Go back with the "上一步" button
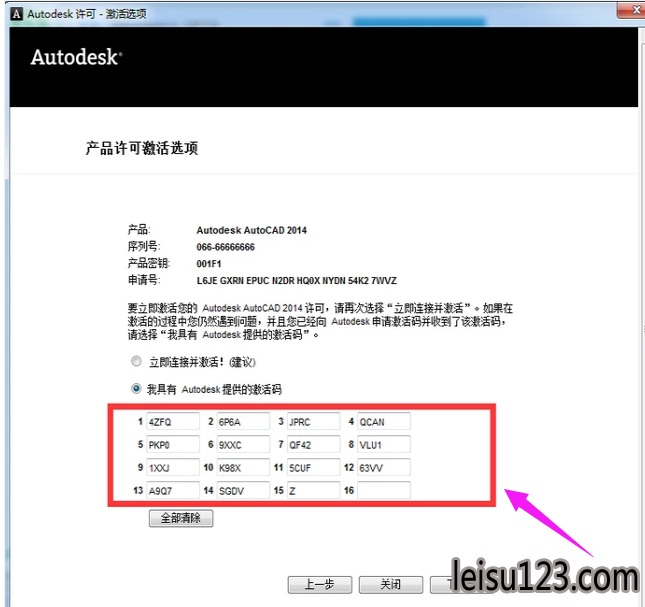 click(320, 584)
